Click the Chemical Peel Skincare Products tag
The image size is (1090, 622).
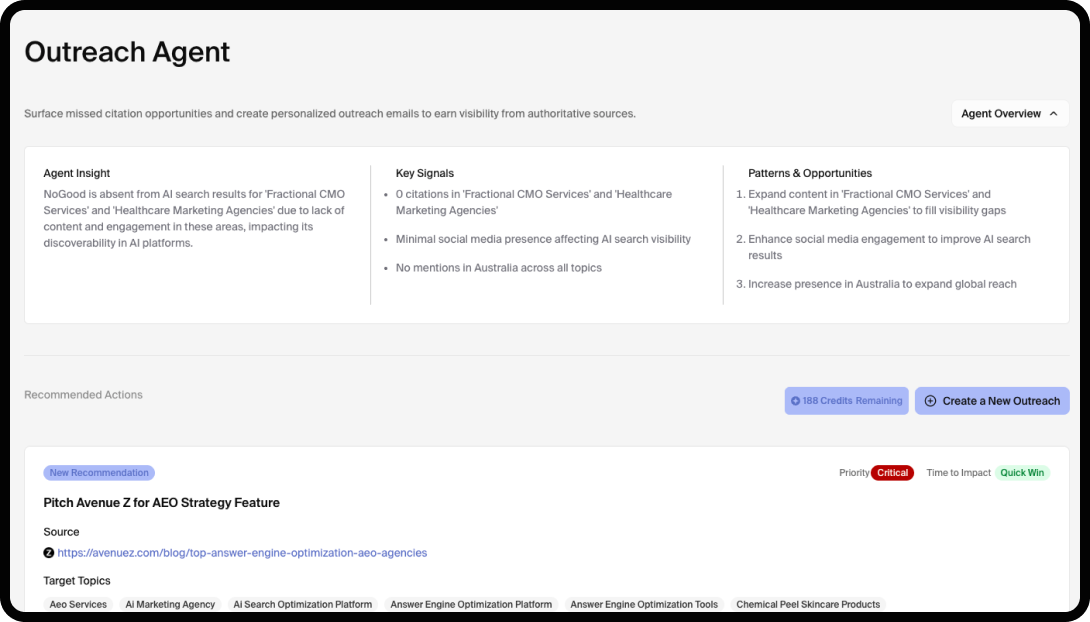point(808,604)
